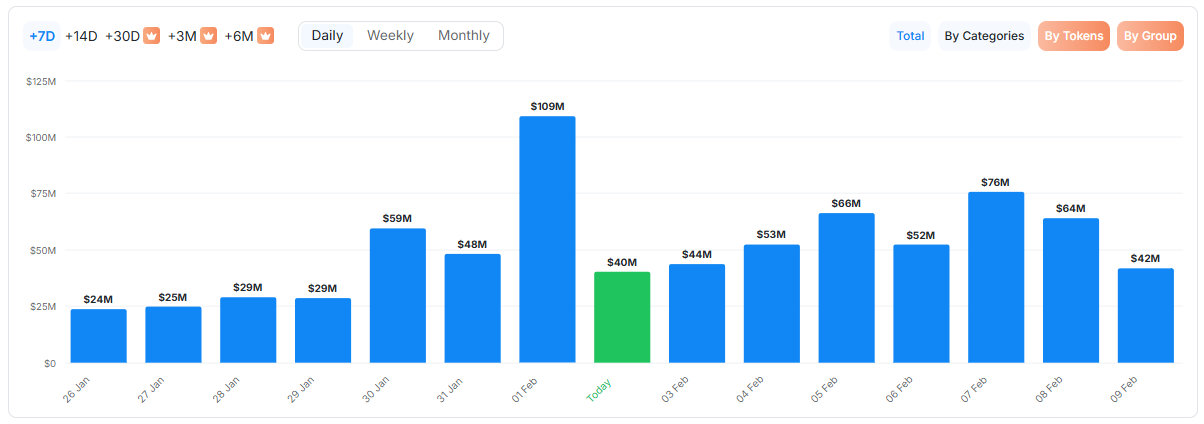Click the $76M bar for 07 Feb
This screenshot has height=424, width=1204.
tap(996, 277)
